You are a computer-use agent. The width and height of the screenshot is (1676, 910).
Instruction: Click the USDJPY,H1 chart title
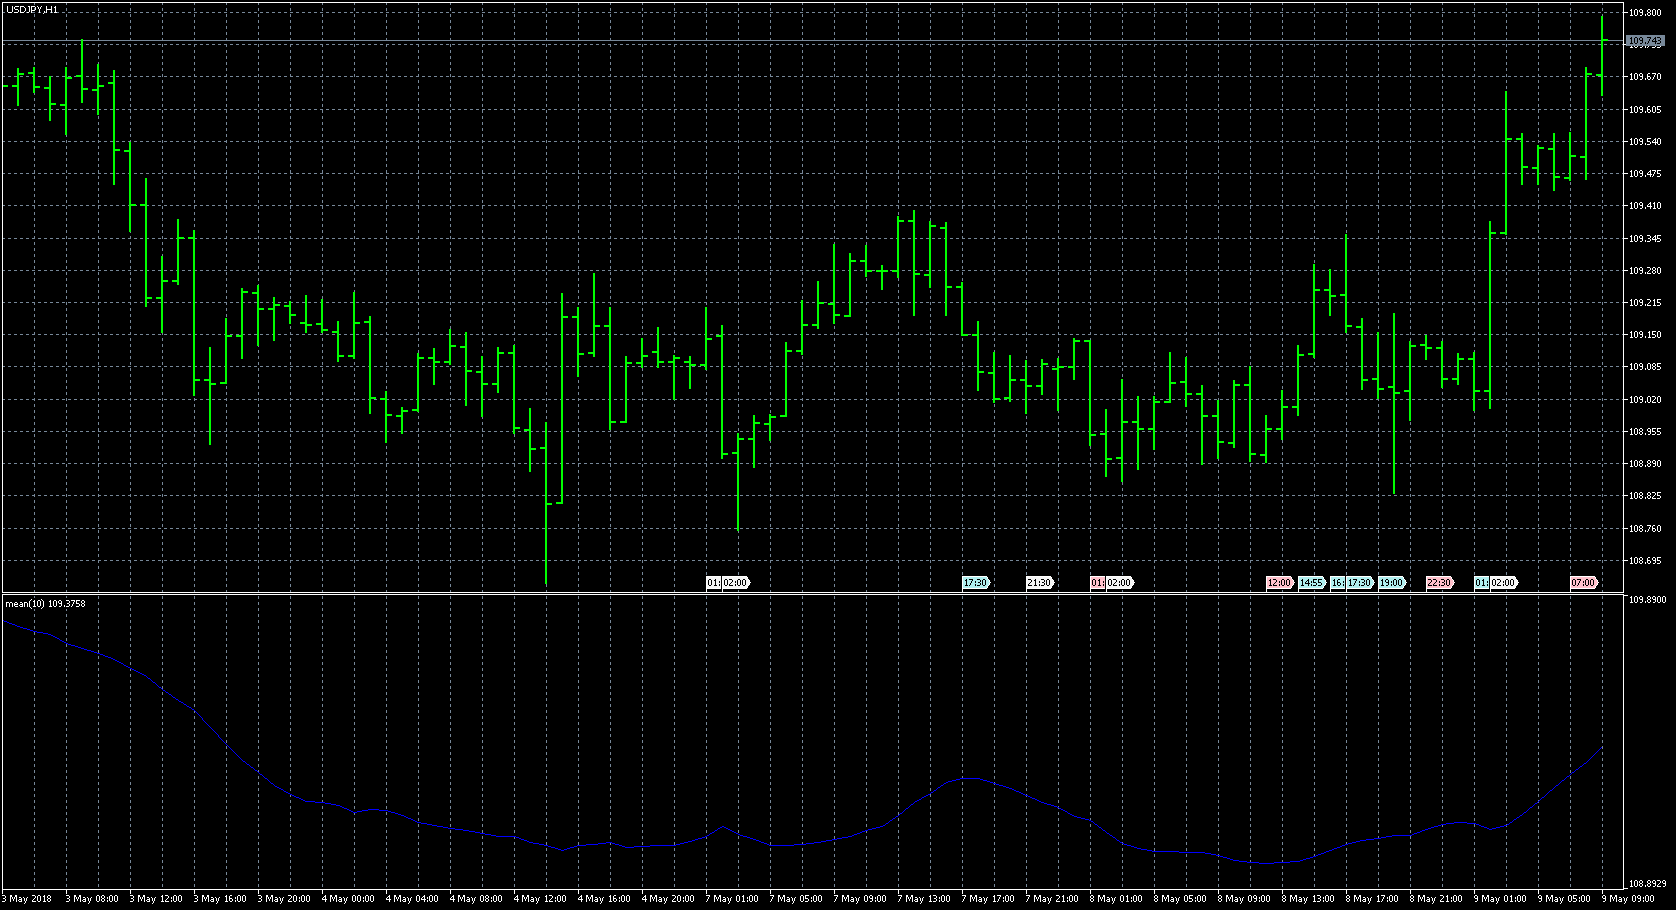point(32,9)
